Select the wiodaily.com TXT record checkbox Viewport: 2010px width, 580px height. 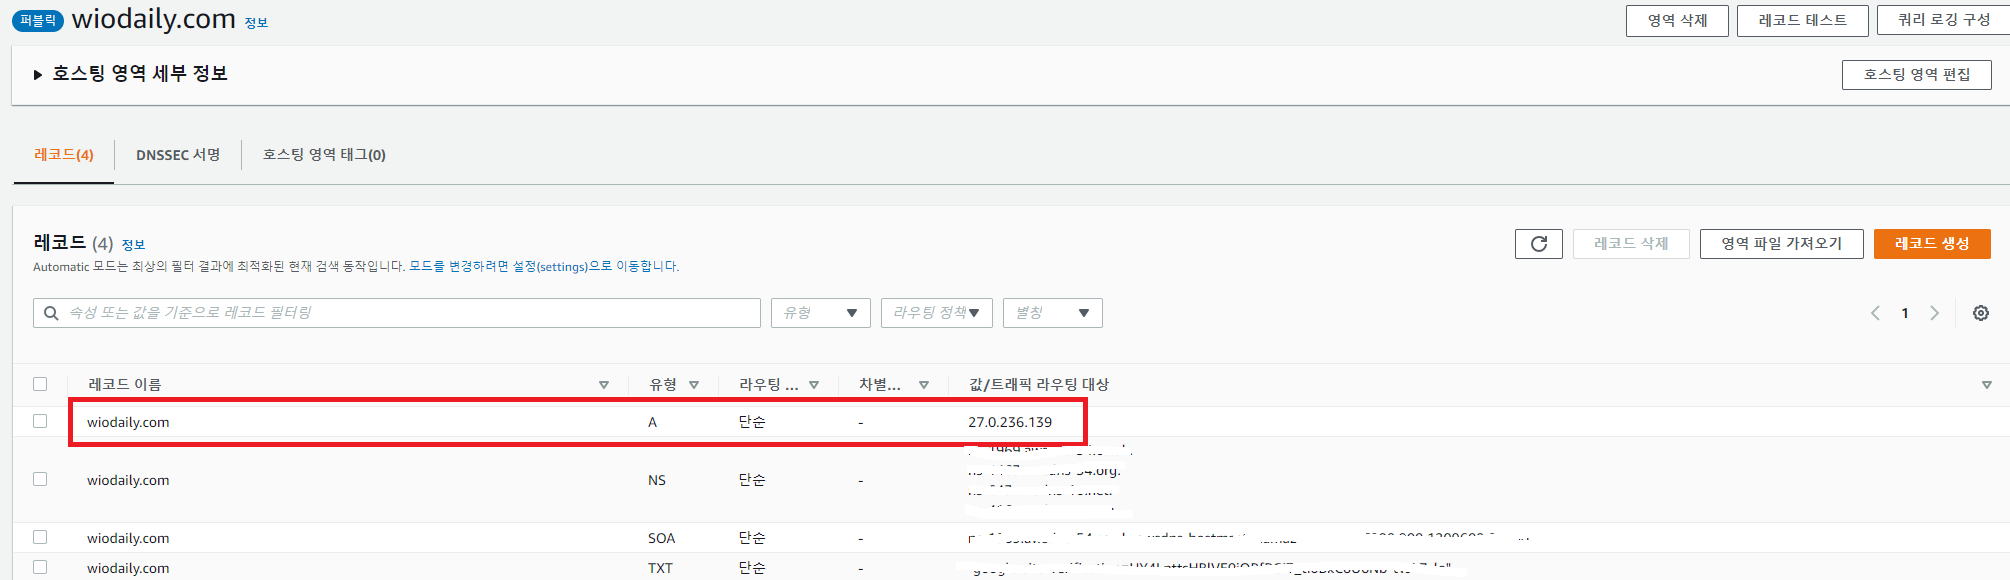[40, 567]
